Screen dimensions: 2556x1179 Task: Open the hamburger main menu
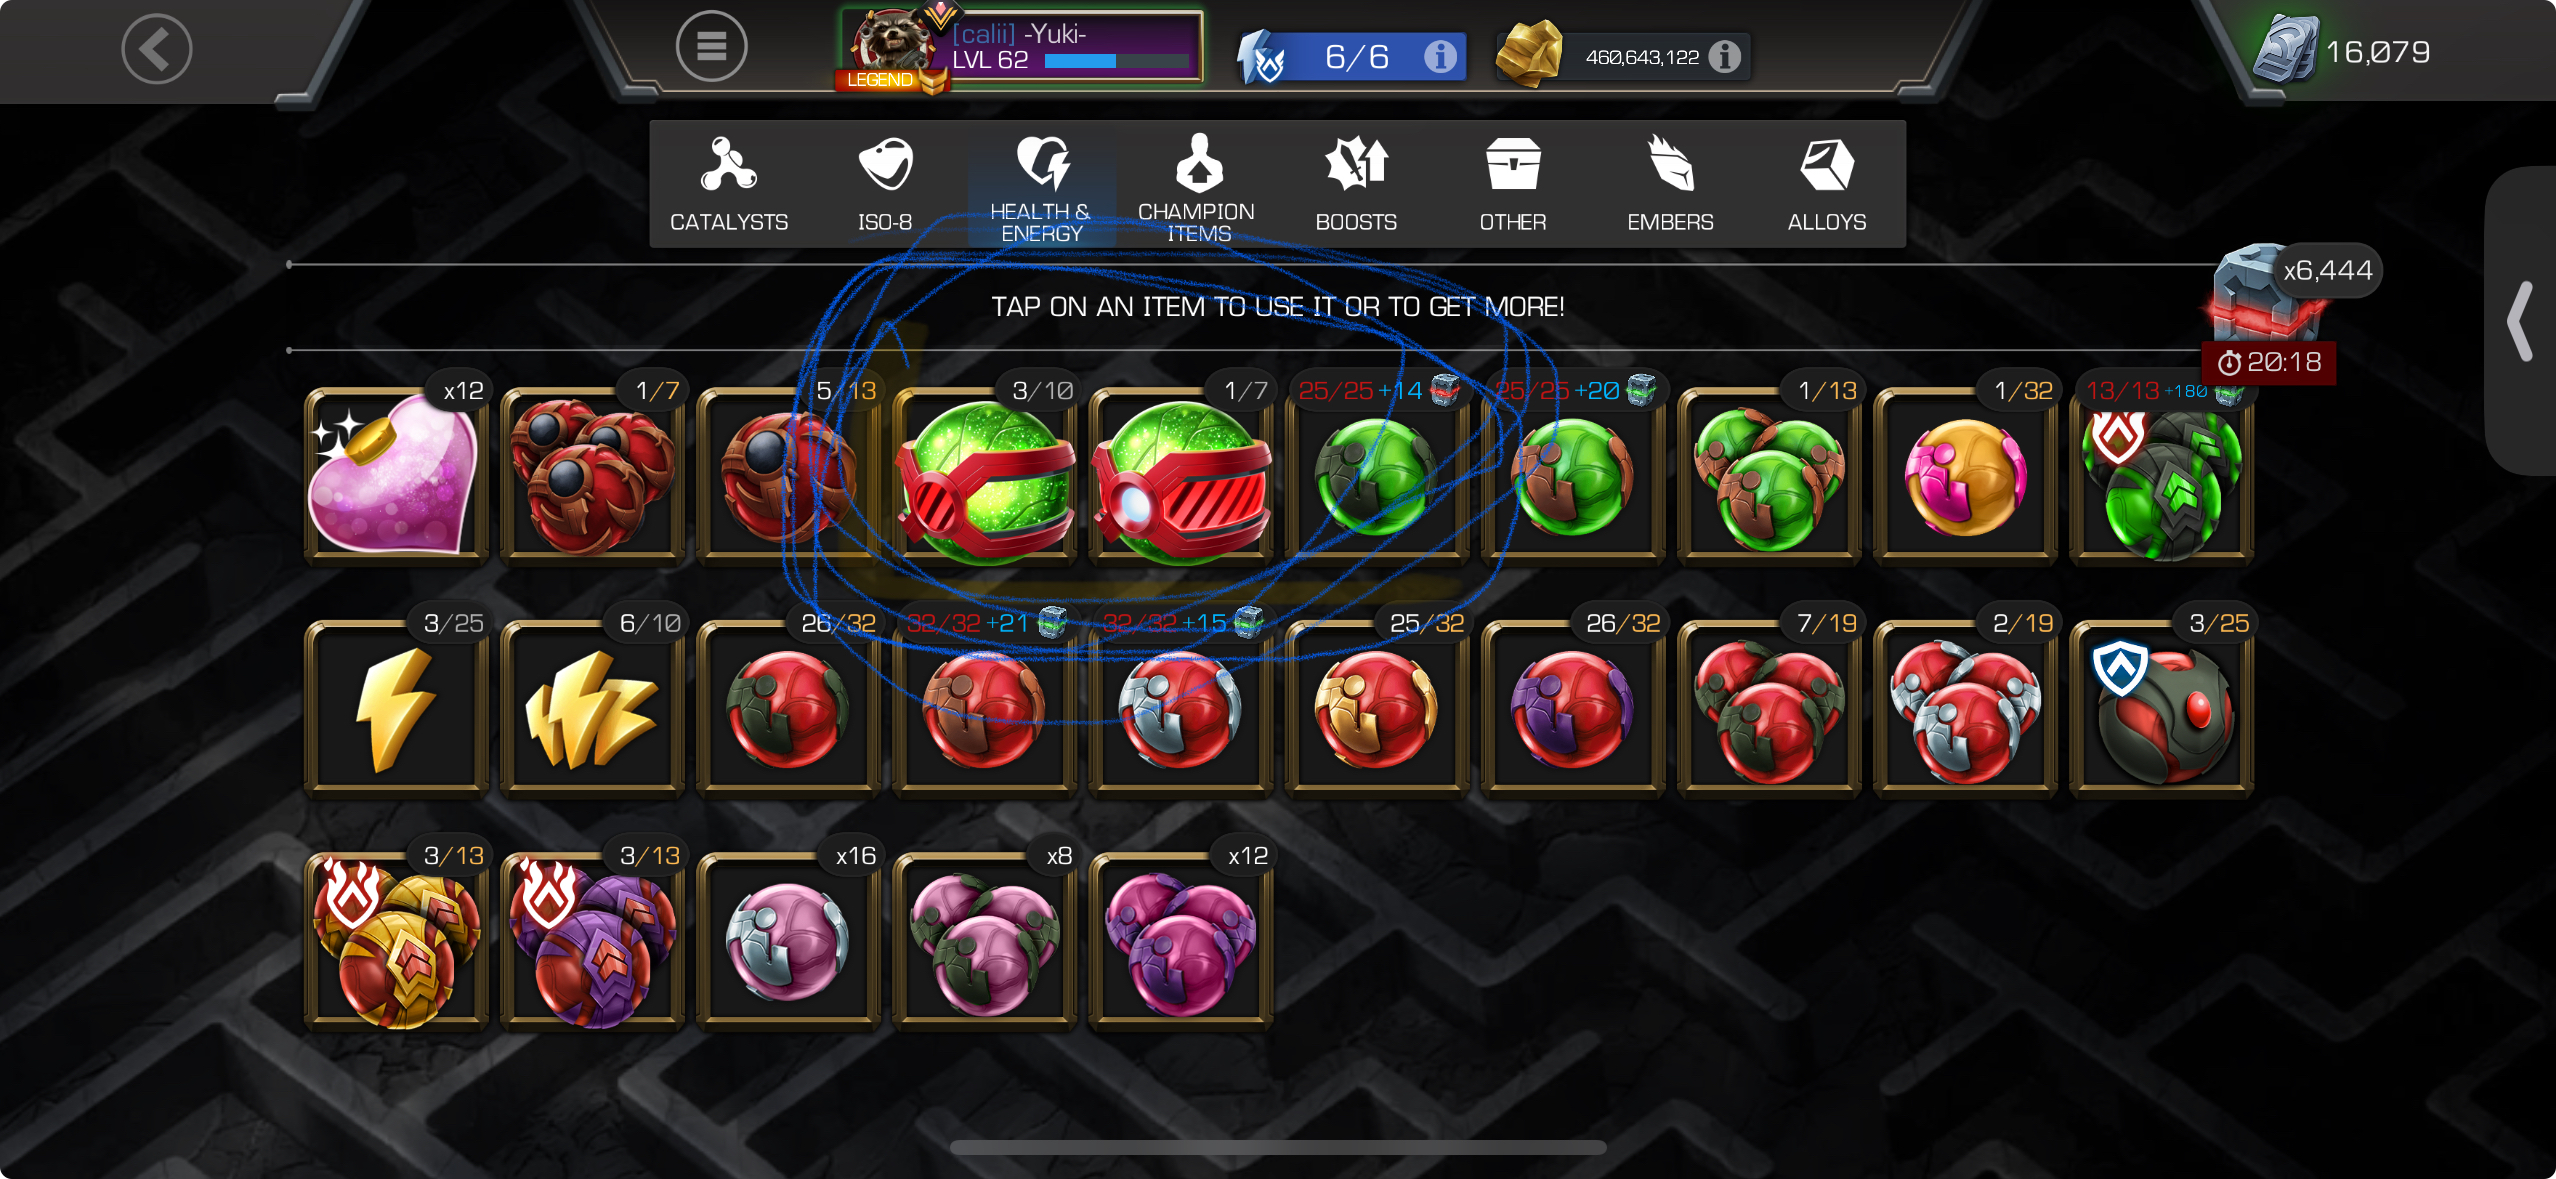coord(711,47)
